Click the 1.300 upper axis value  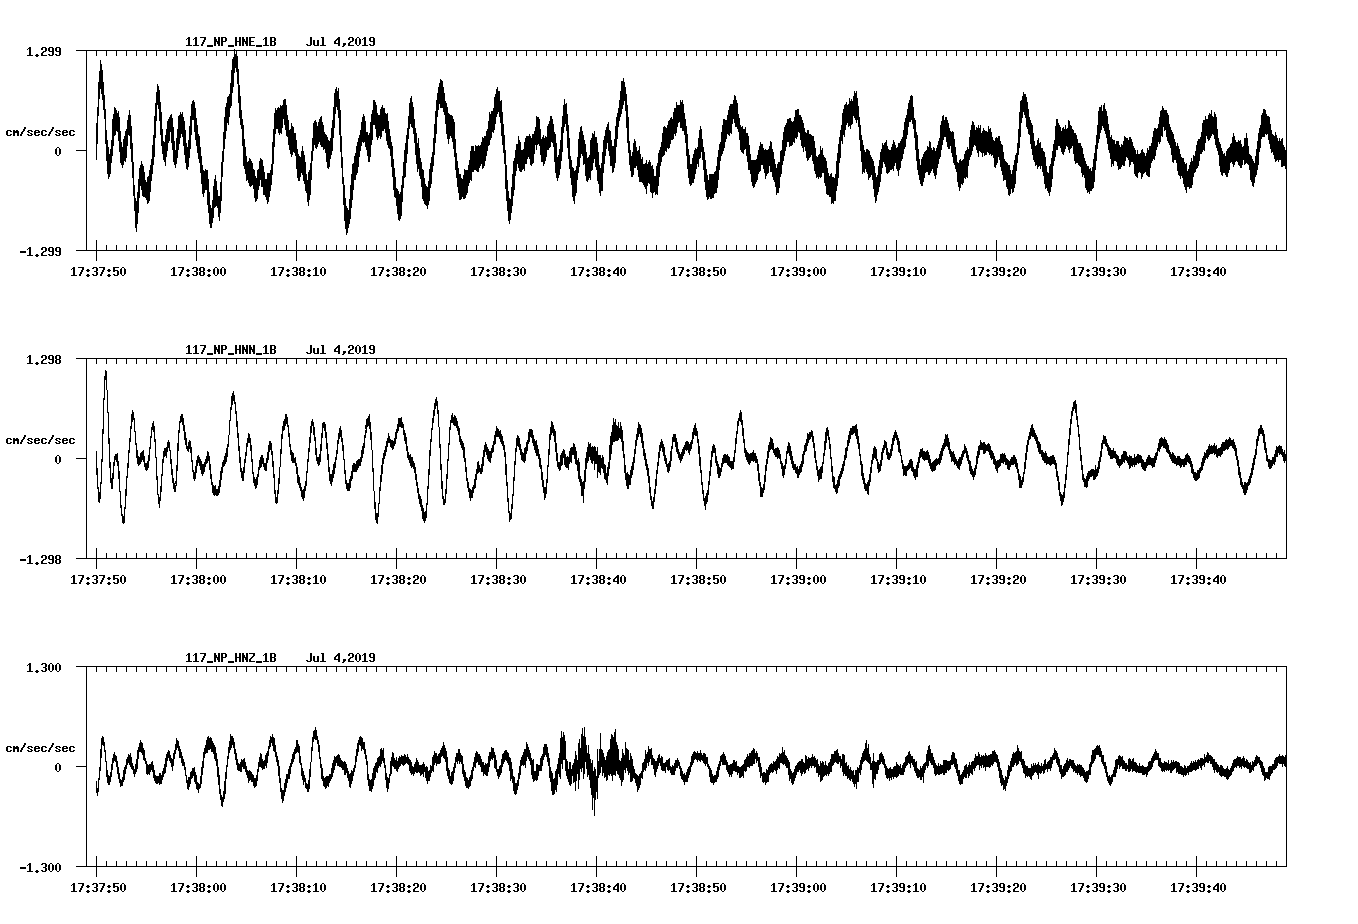pos(43,667)
